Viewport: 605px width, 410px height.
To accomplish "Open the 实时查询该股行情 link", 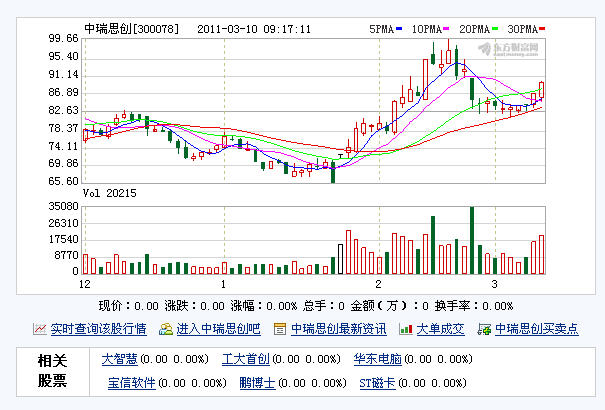I will click(98, 329).
